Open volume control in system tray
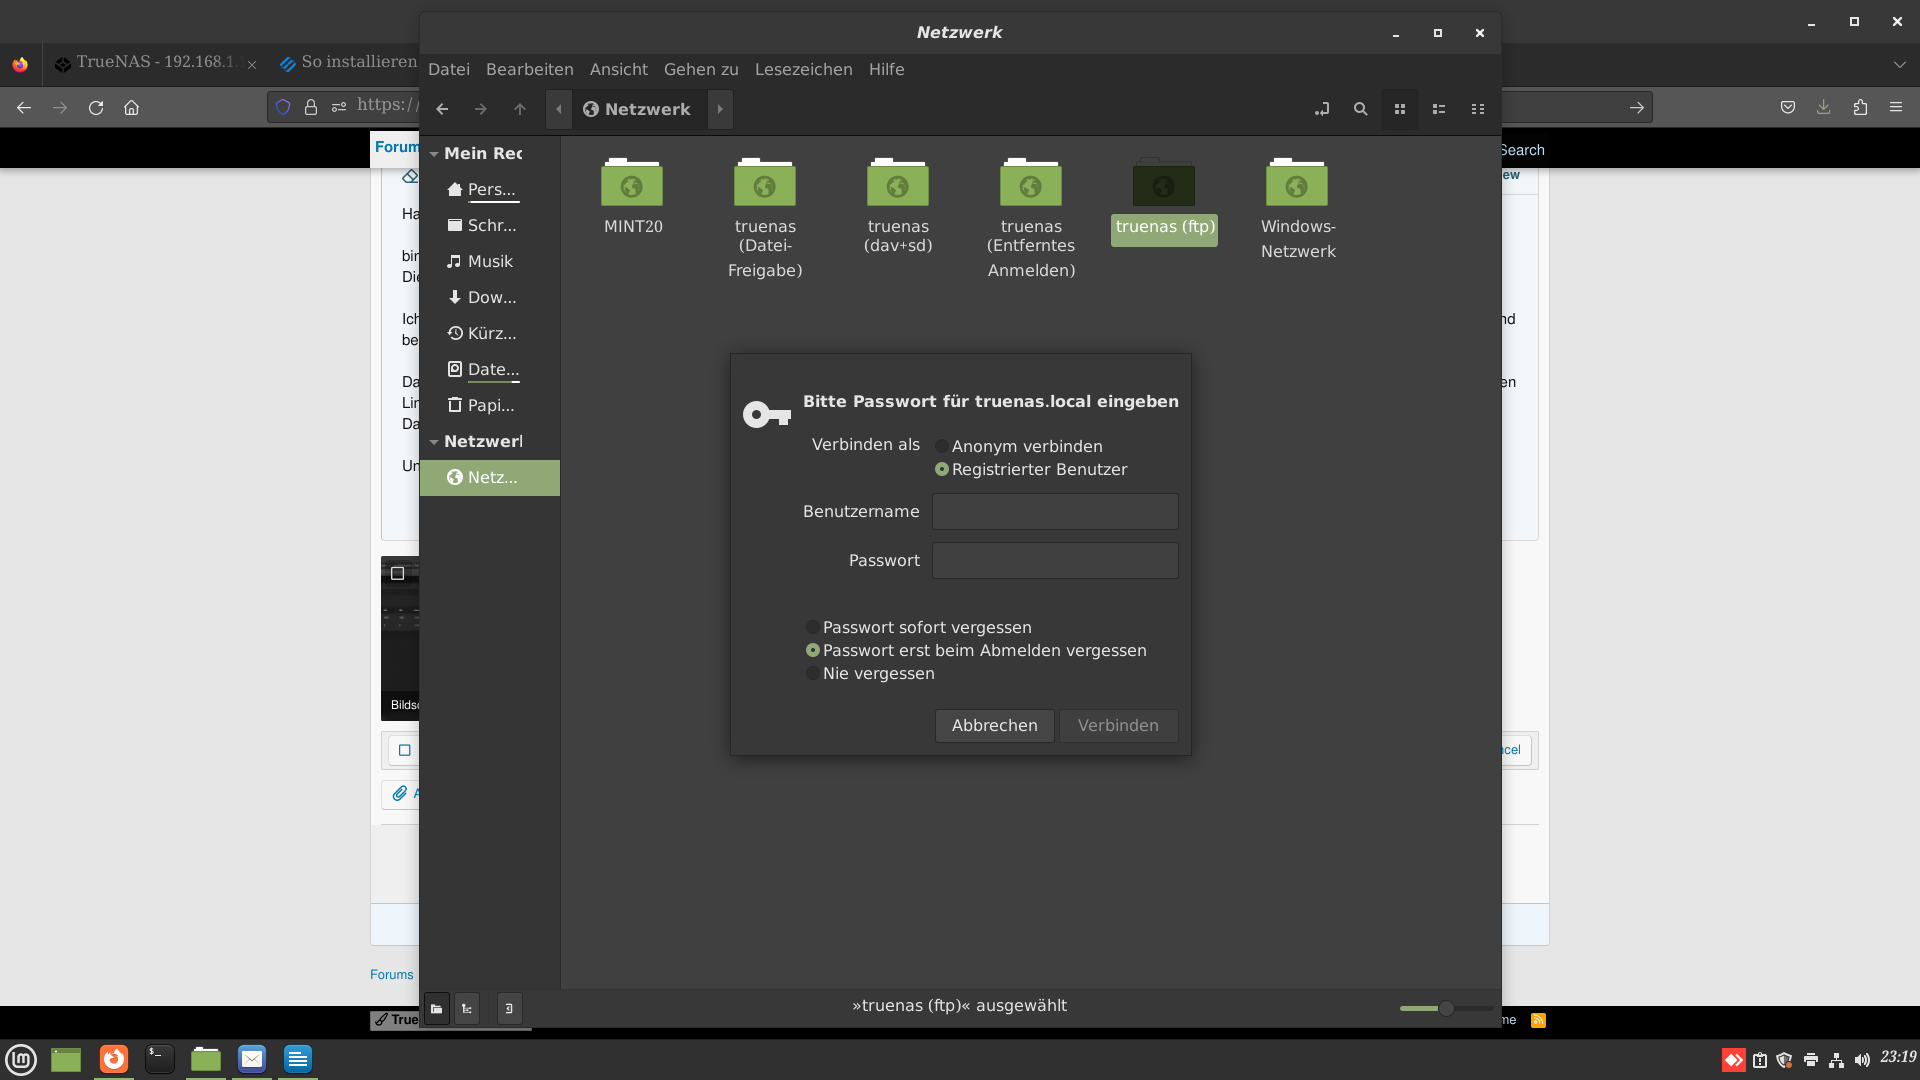The width and height of the screenshot is (1920, 1080). point(1862,1060)
